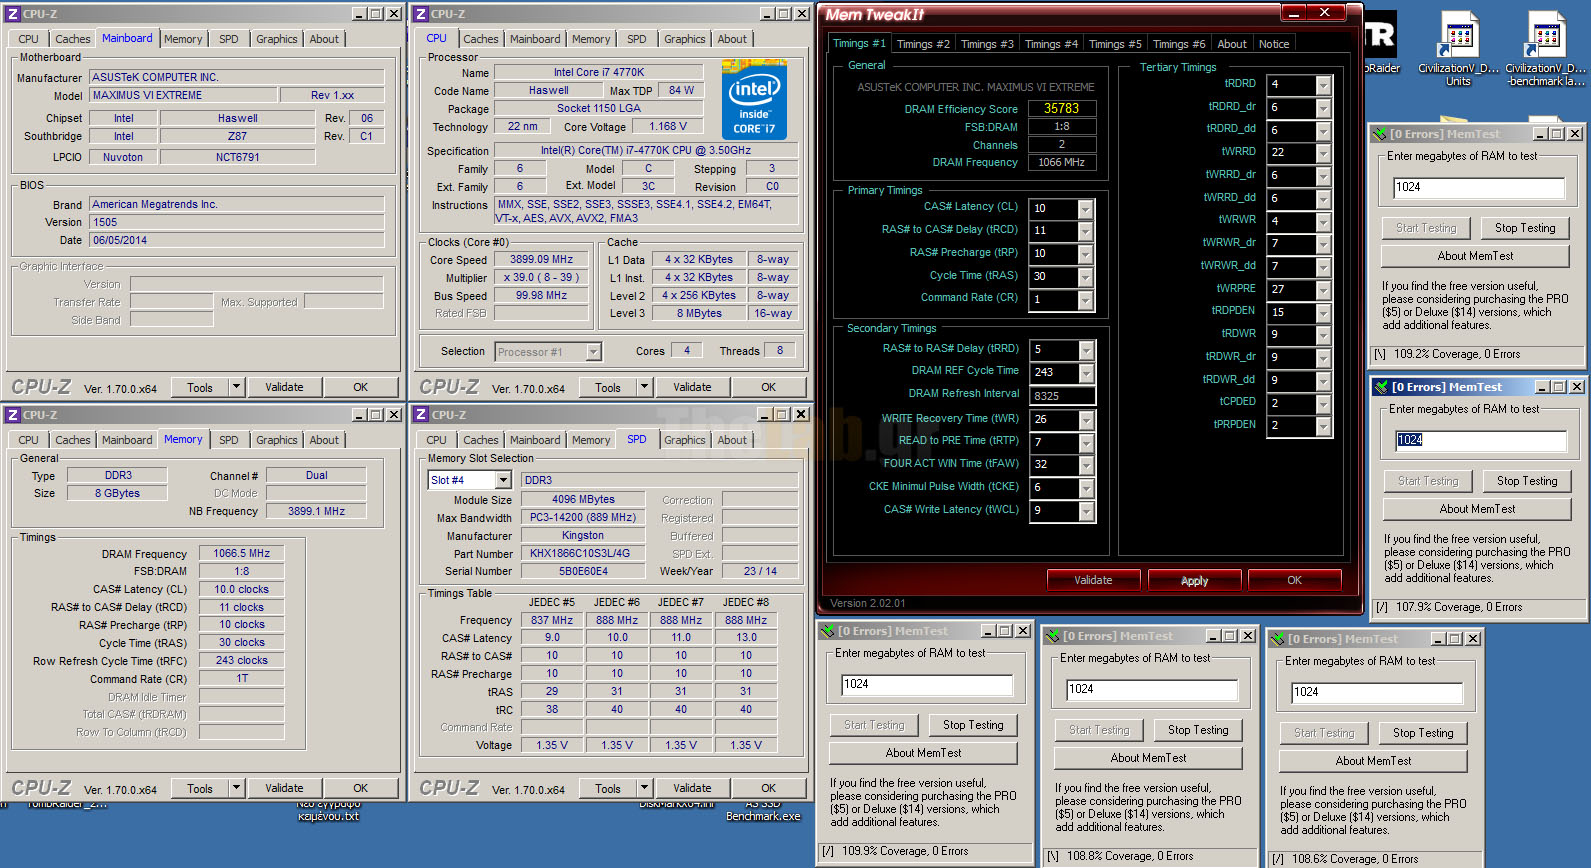Expand Command Rate (CR) dropdown
Image resolution: width=1591 pixels, height=868 pixels.
(1086, 300)
